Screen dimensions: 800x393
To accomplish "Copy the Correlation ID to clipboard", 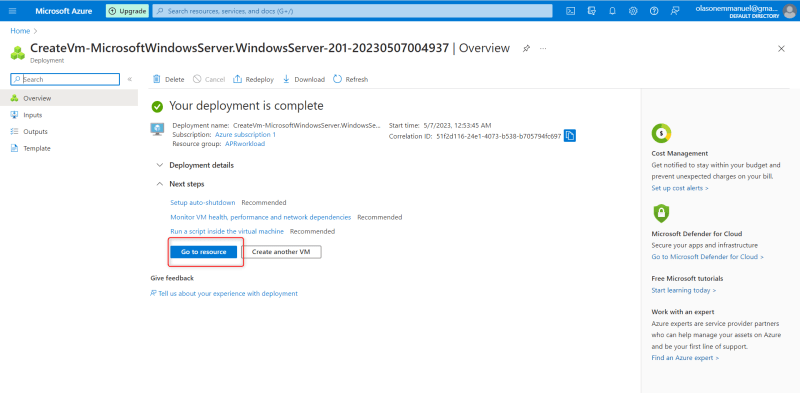I will pos(570,136).
